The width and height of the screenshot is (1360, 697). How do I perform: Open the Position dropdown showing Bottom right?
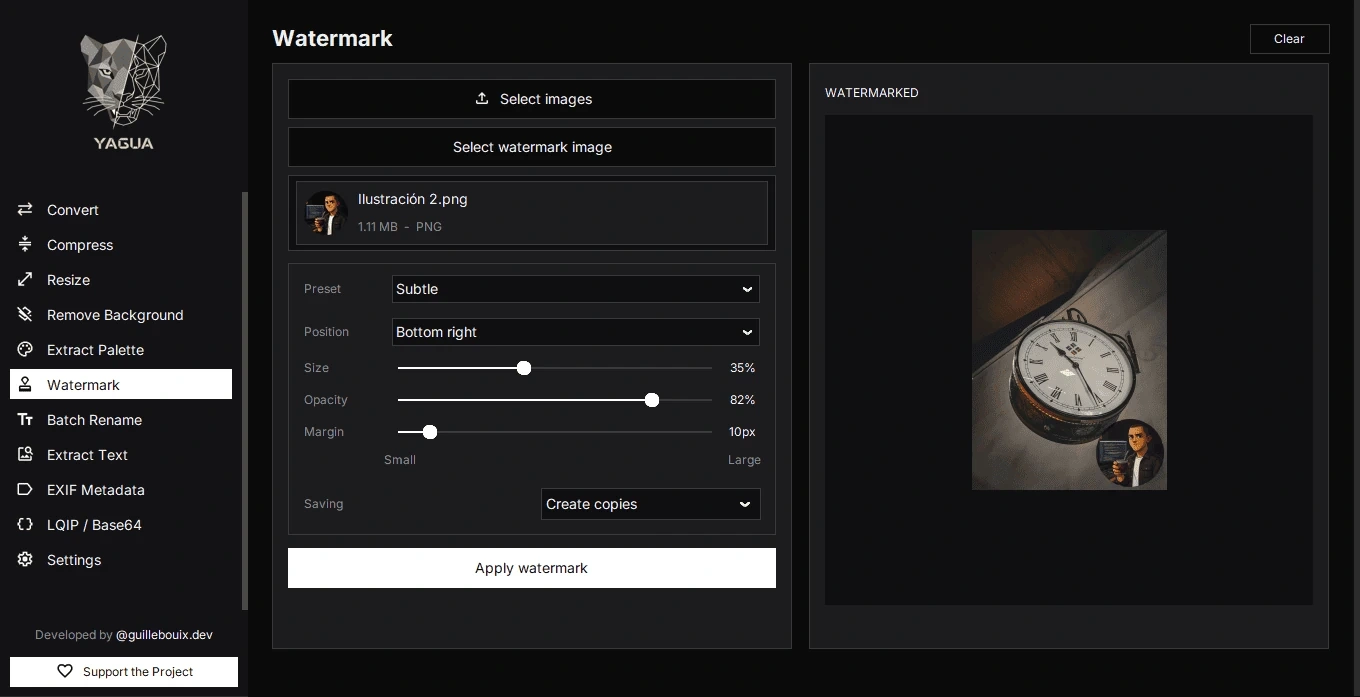(x=576, y=332)
